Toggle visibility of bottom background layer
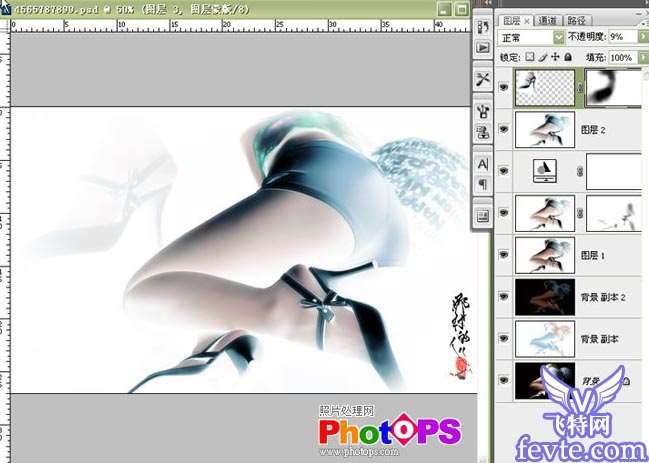 tap(504, 380)
